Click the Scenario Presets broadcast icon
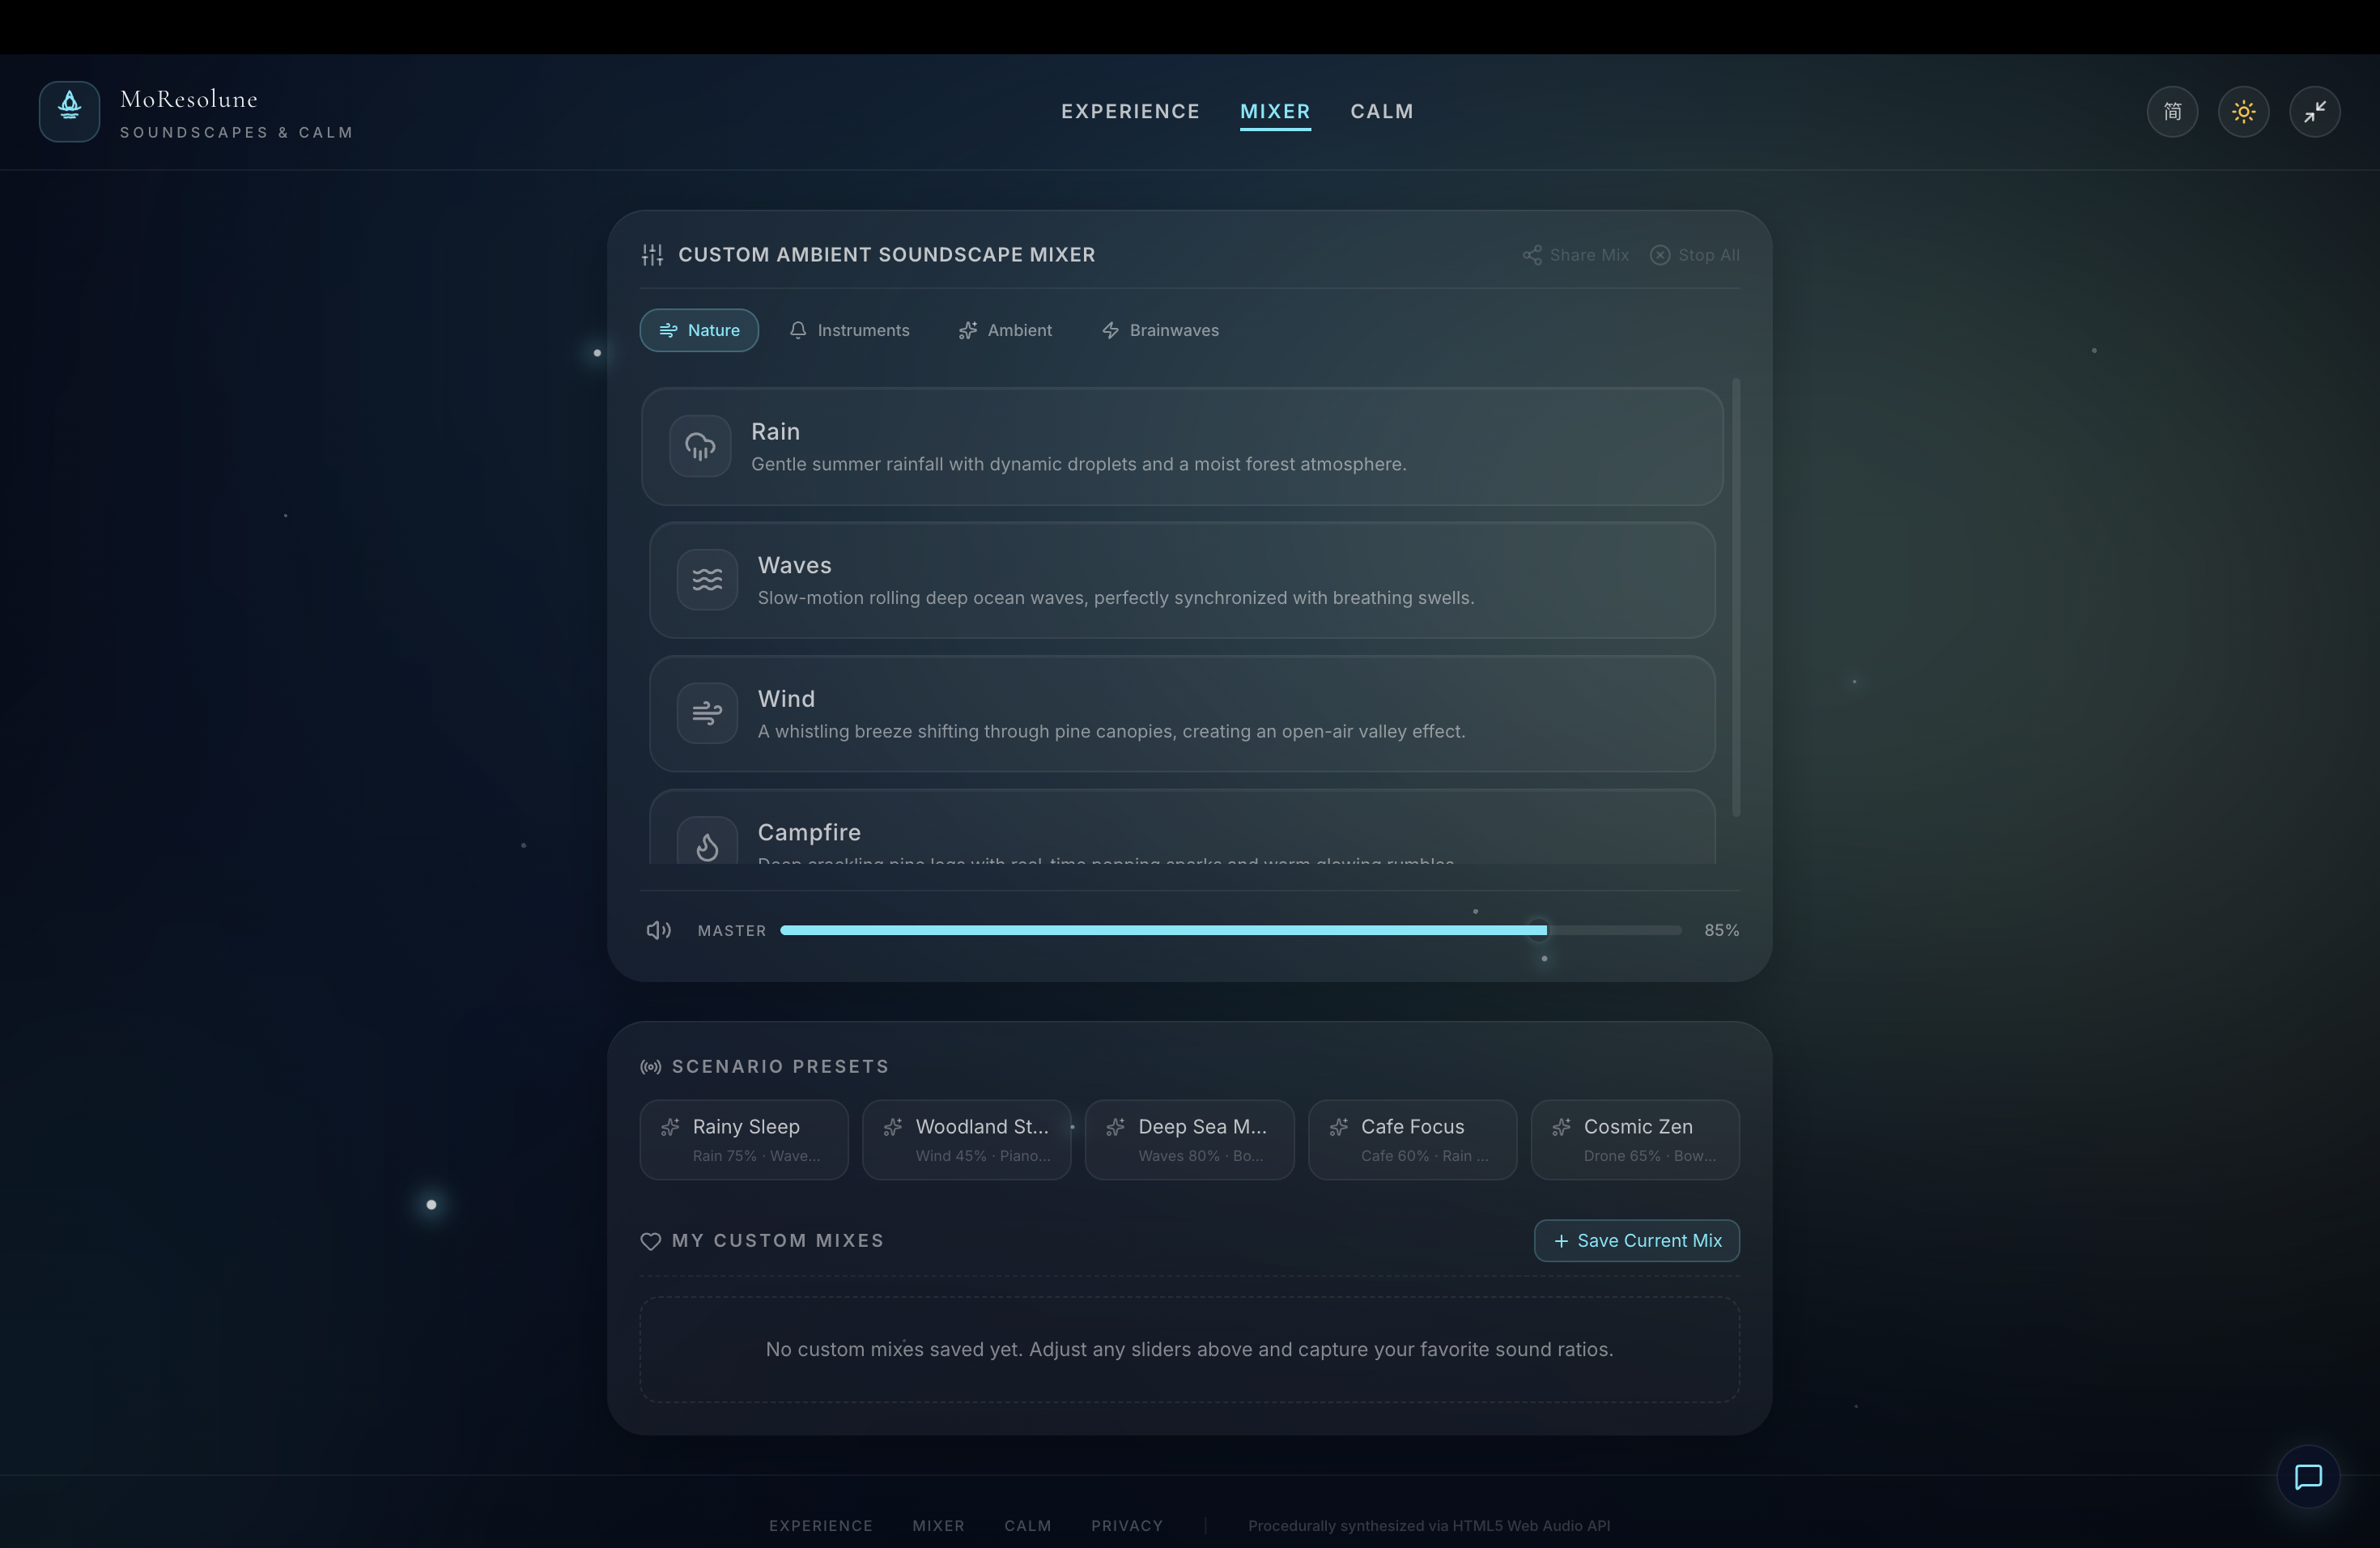 coord(651,1067)
